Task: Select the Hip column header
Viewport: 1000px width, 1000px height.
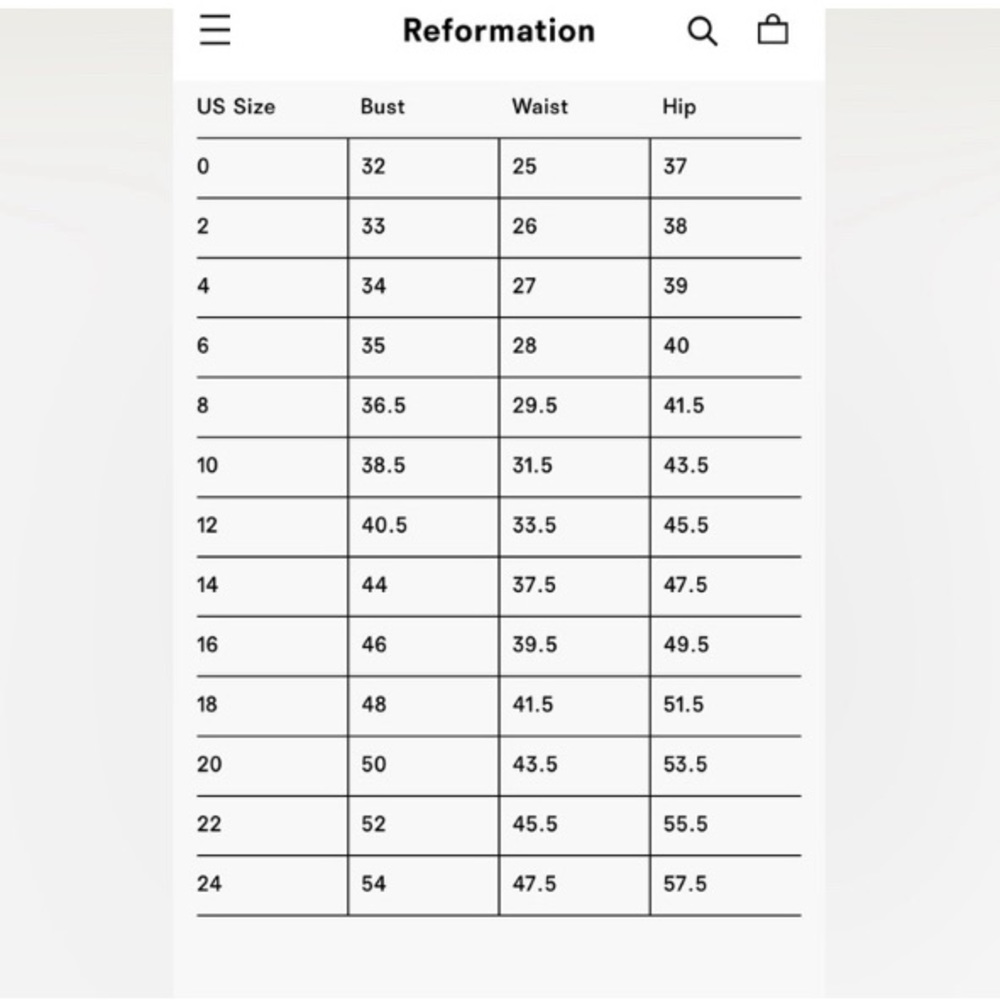Action: click(679, 107)
